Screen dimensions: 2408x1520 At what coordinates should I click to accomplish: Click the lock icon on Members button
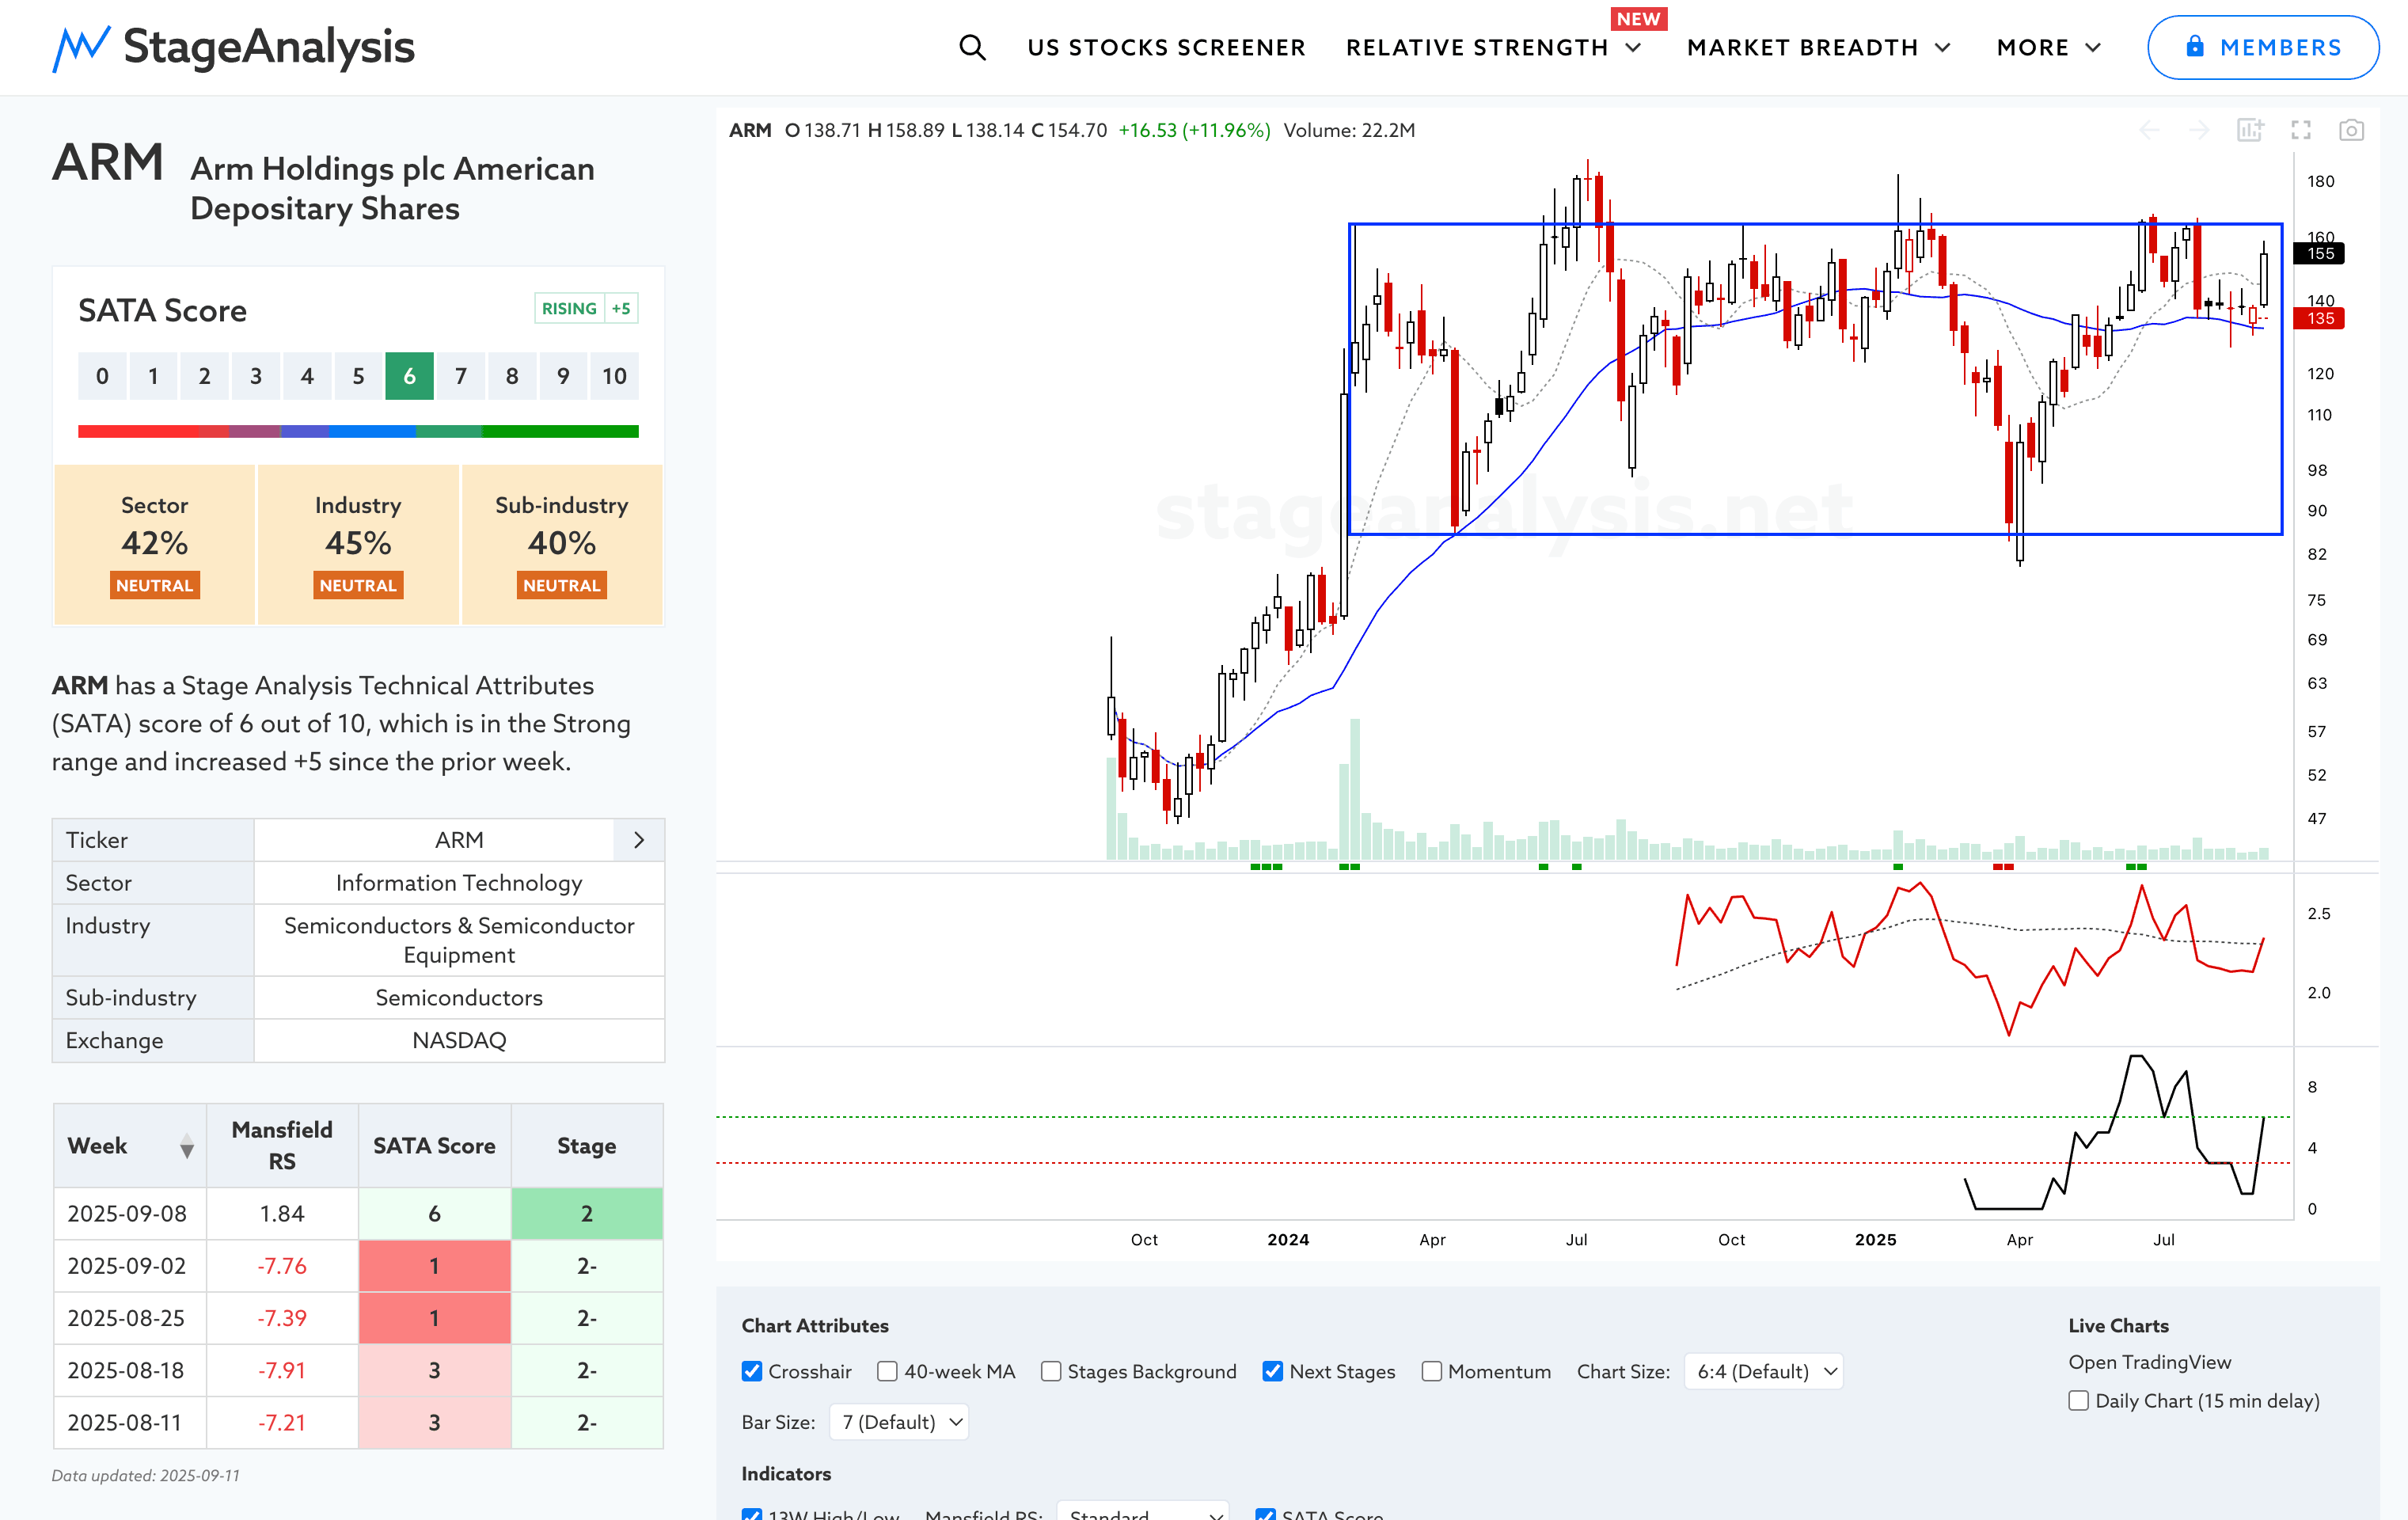click(2194, 46)
